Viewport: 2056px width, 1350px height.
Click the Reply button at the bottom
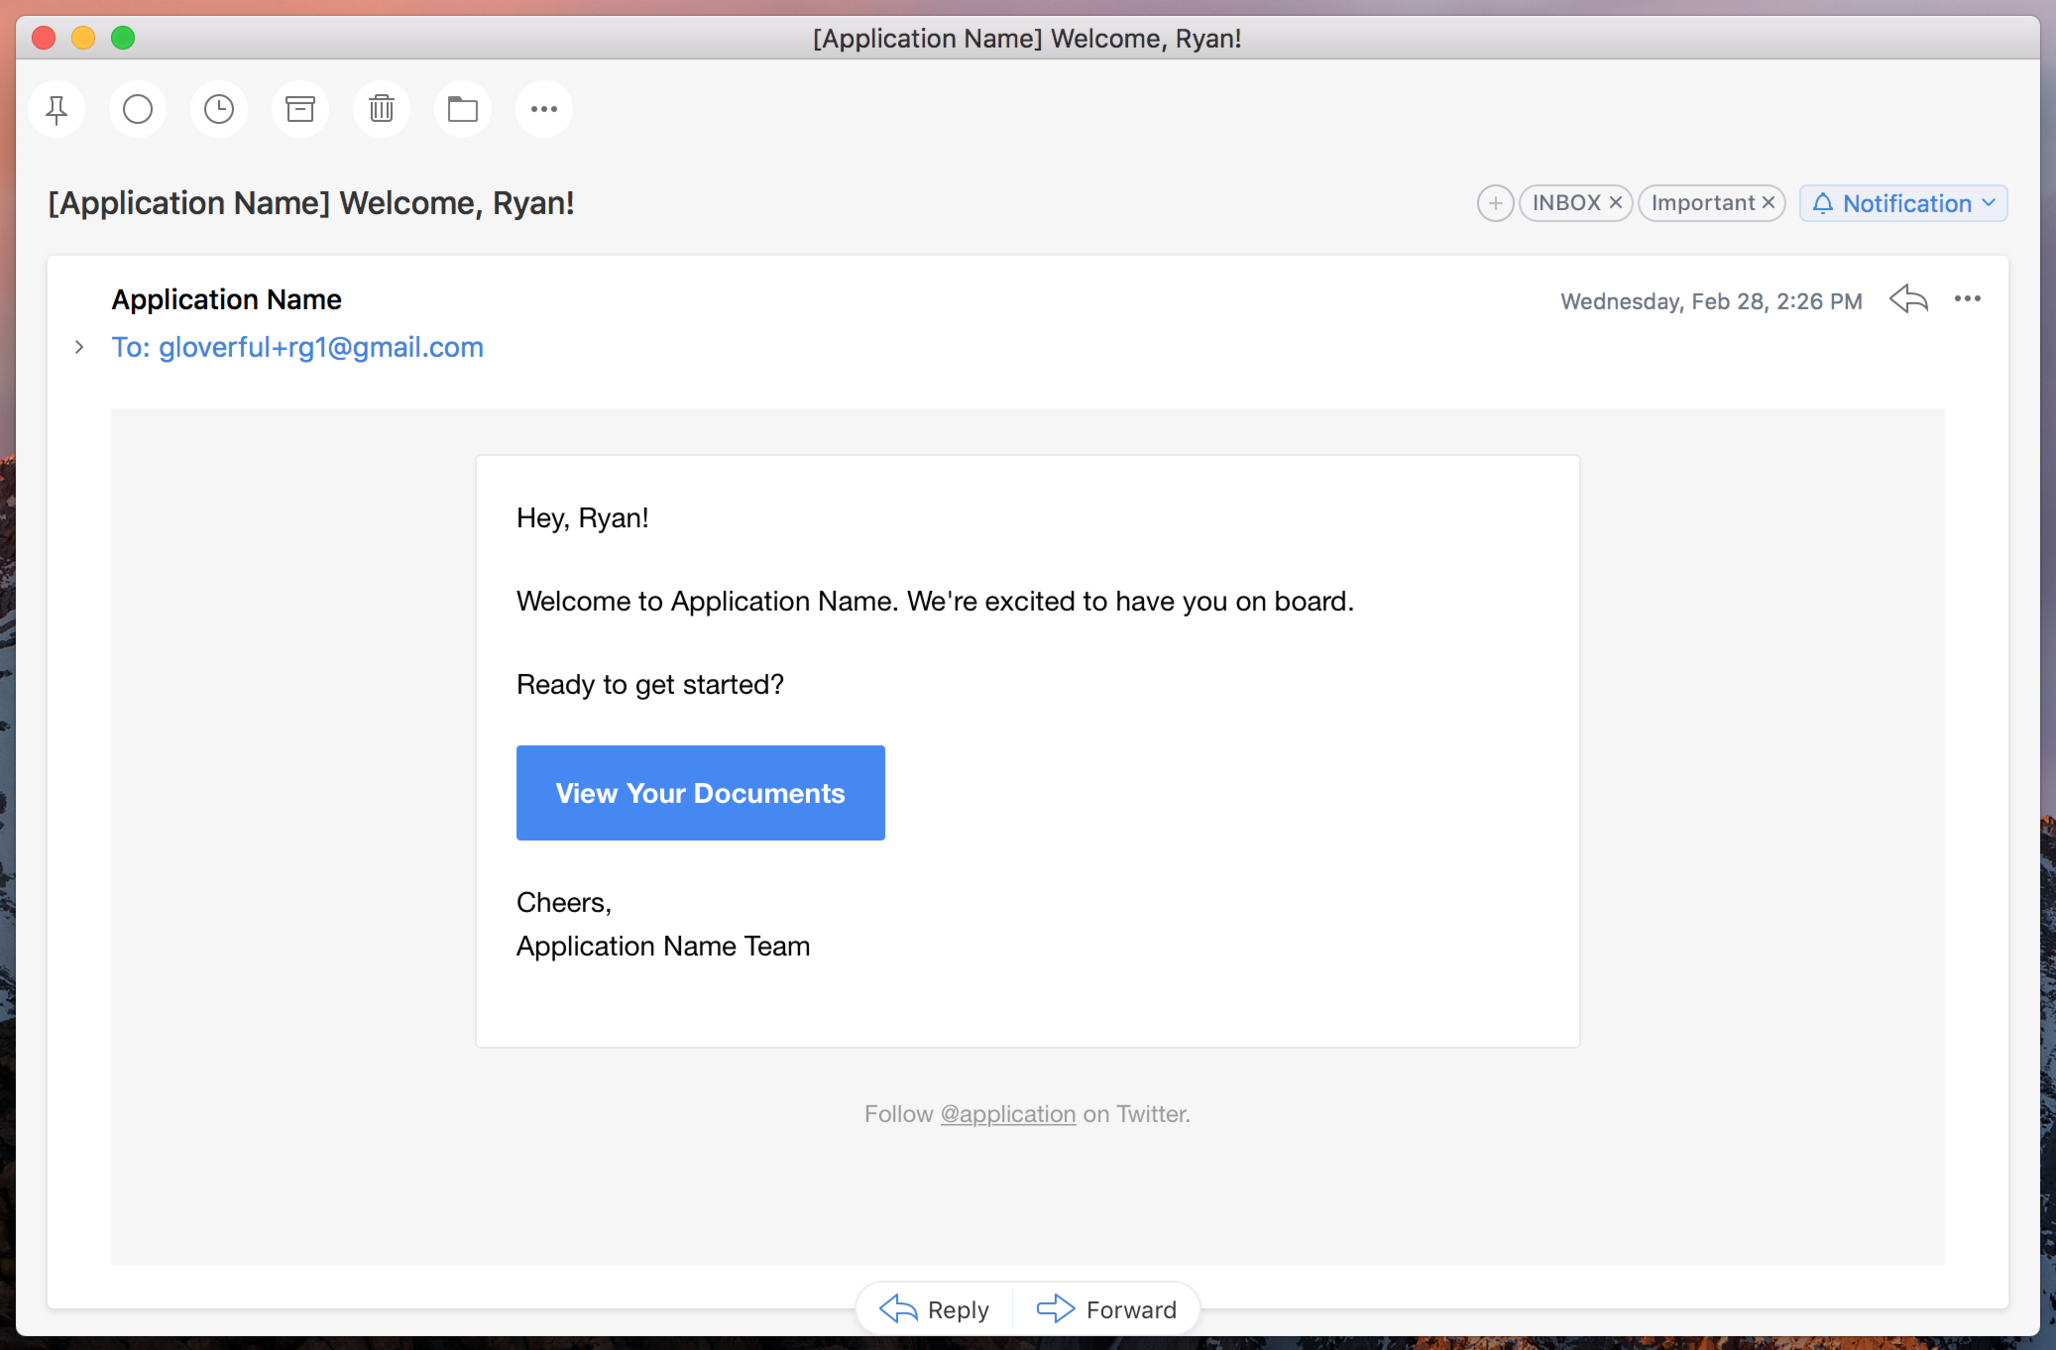point(934,1309)
